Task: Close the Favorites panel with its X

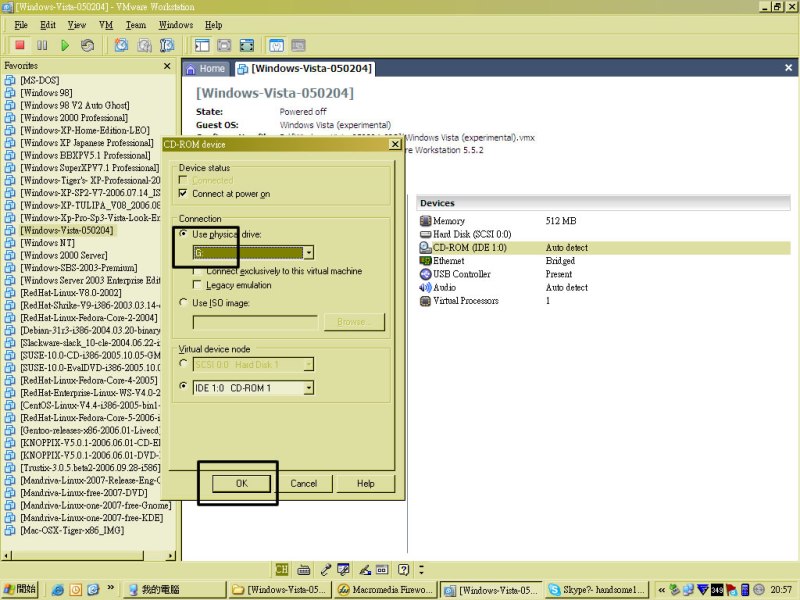Action: click(x=167, y=66)
